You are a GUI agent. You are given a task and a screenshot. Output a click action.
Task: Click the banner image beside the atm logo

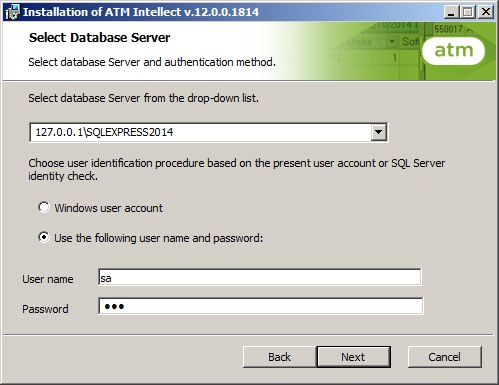(x=373, y=51)
